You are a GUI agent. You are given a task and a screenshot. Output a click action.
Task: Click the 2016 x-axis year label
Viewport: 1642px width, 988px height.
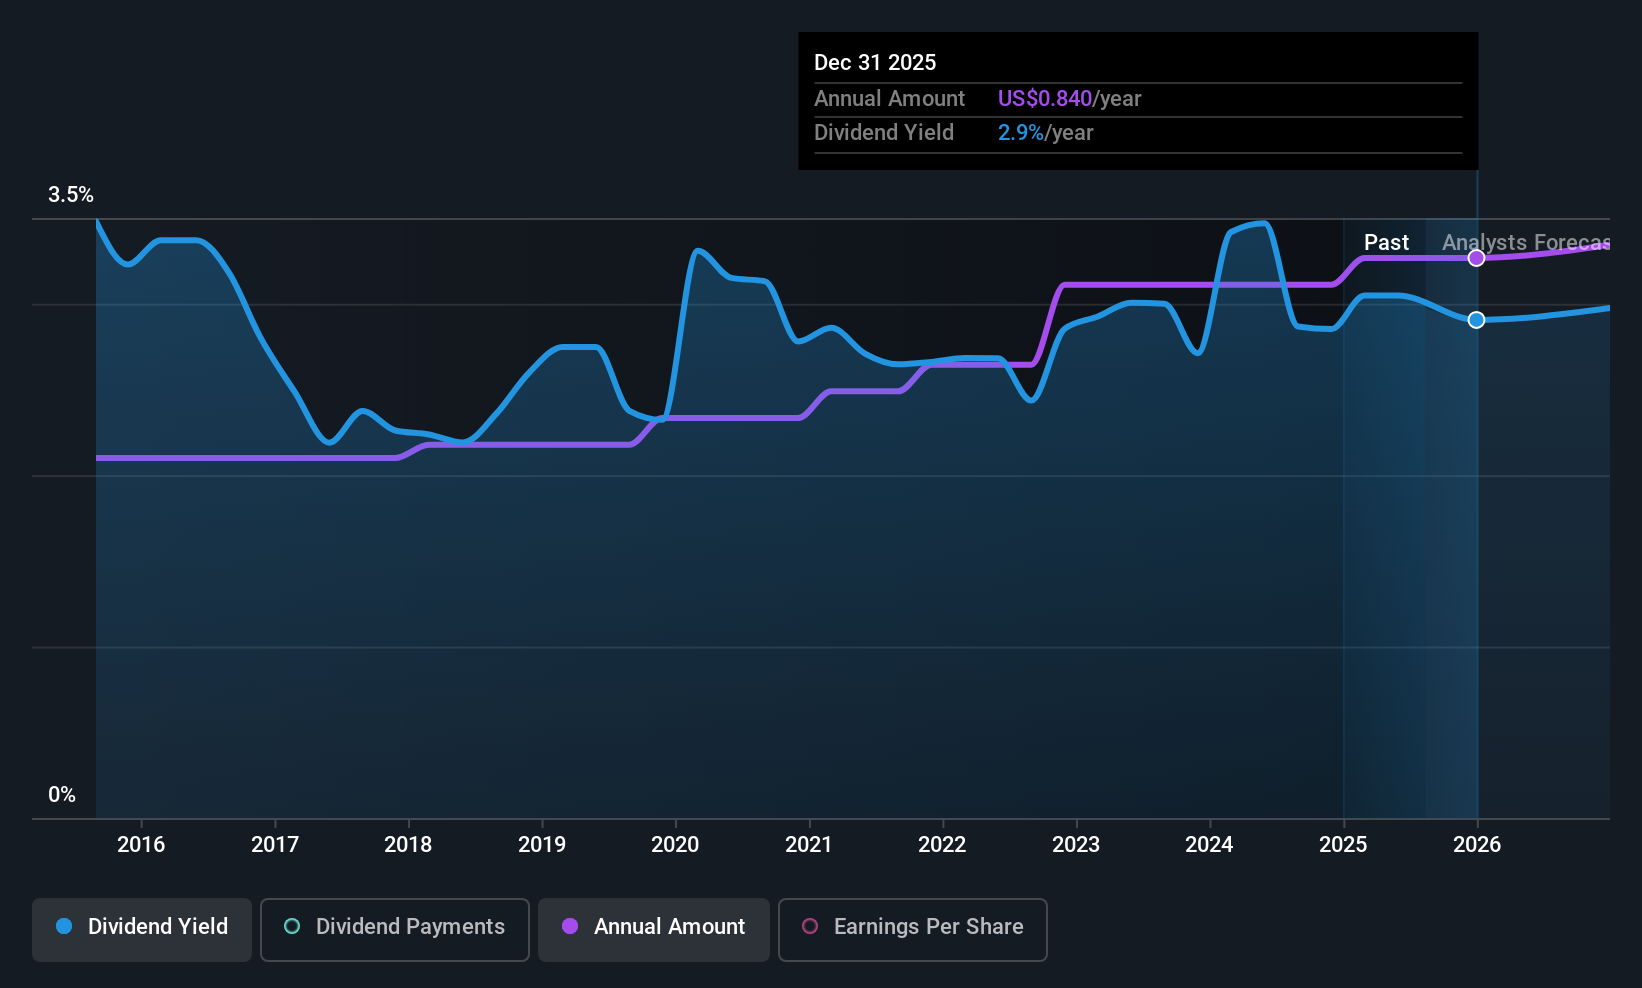pos(141,845)
